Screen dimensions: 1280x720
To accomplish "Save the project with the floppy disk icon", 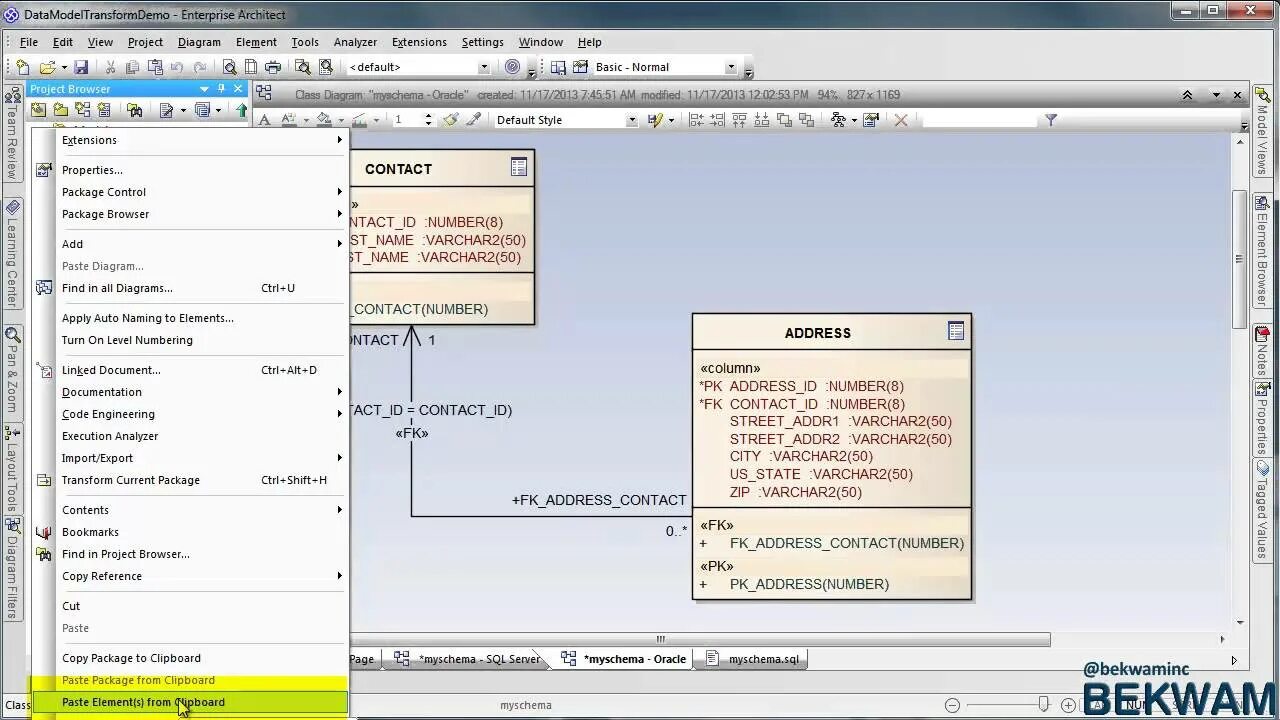I will [81, 67].
